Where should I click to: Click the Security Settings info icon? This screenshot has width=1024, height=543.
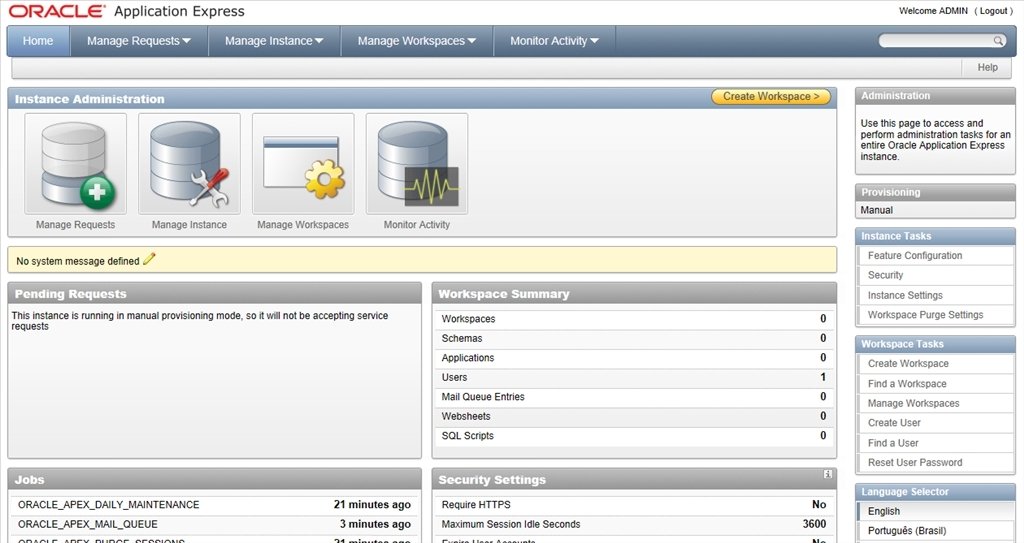827,474
